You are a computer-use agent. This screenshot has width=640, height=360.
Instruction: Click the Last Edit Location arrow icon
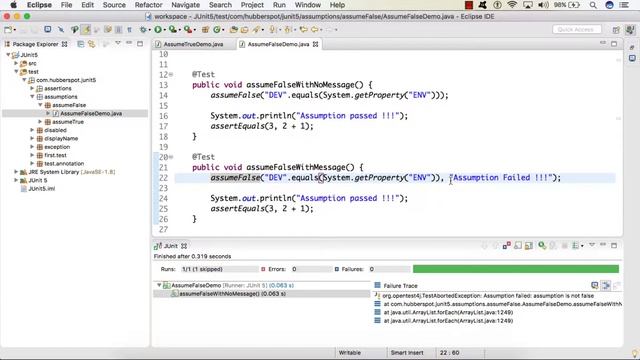(303, 29)
